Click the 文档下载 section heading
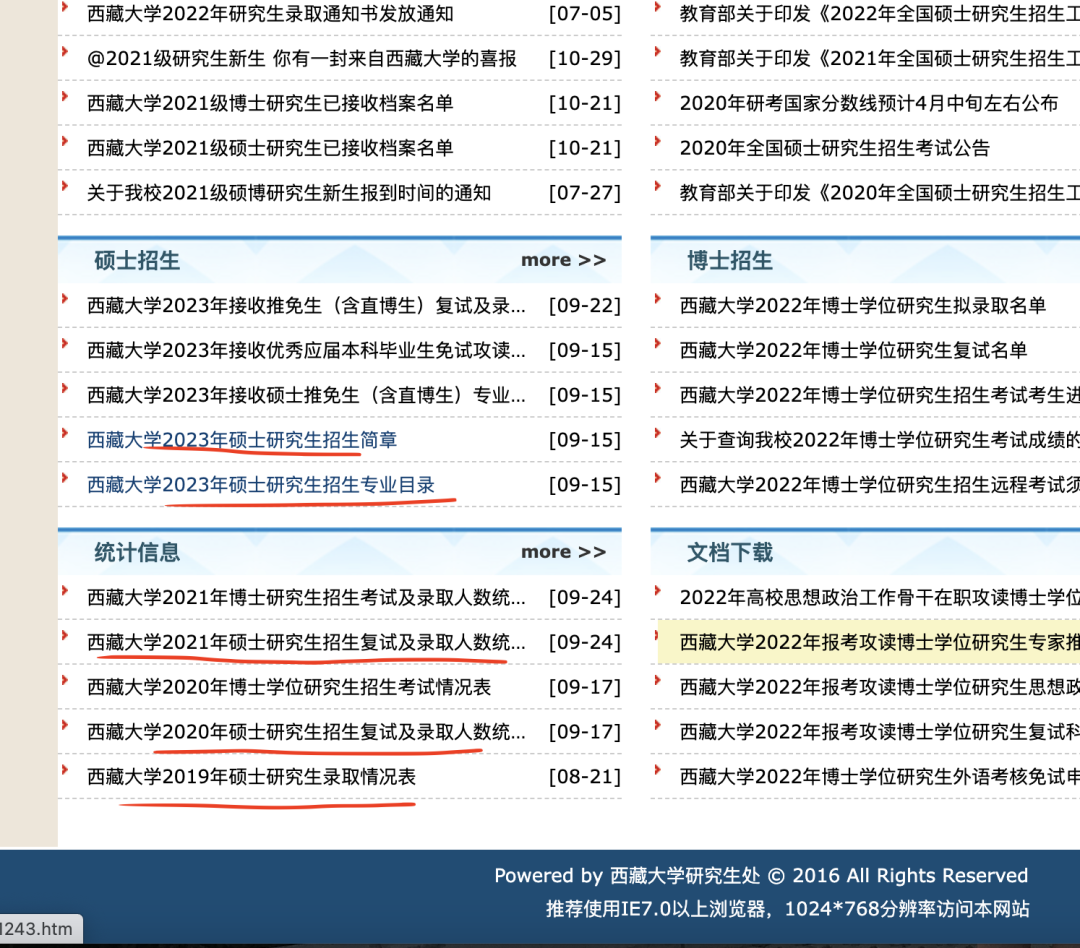Image resolution: width=1080 pixels, height=948 pixels. (x=729, y=553)
